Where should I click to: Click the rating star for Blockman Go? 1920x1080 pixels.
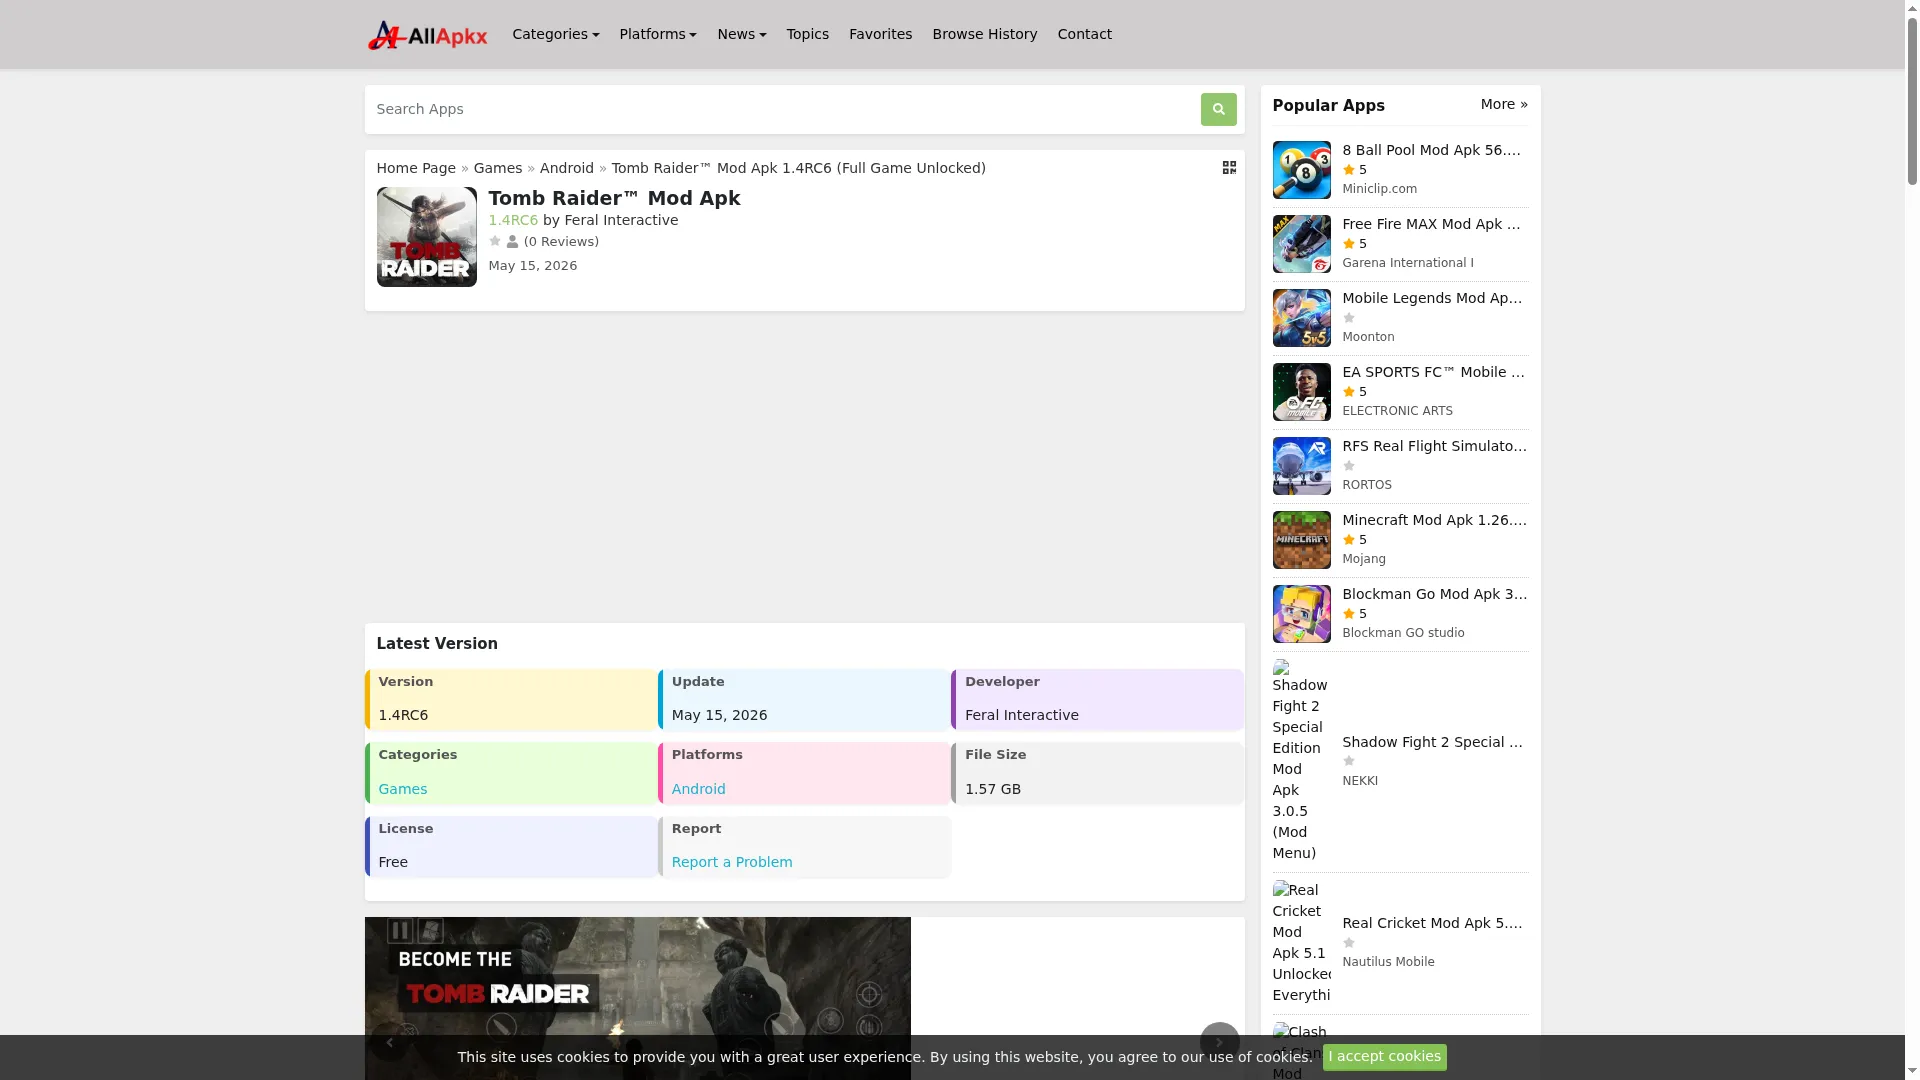pos(1348,614)
